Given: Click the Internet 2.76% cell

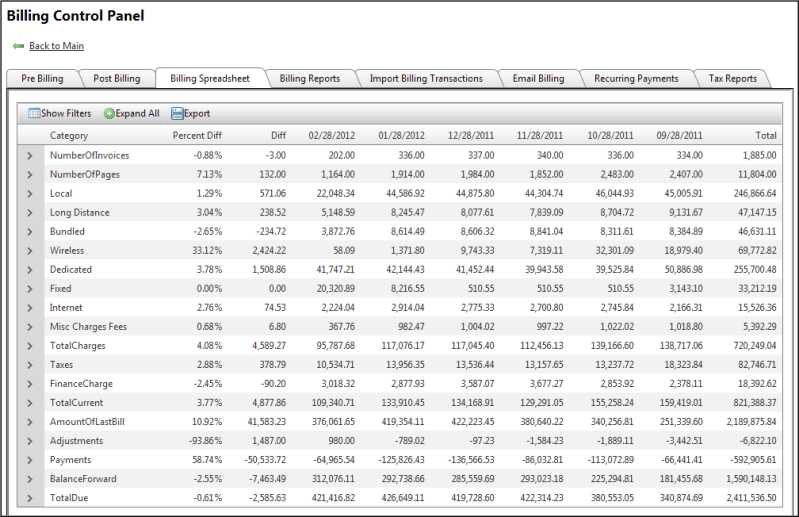Looking at the screenshot, I should (209, 308).
